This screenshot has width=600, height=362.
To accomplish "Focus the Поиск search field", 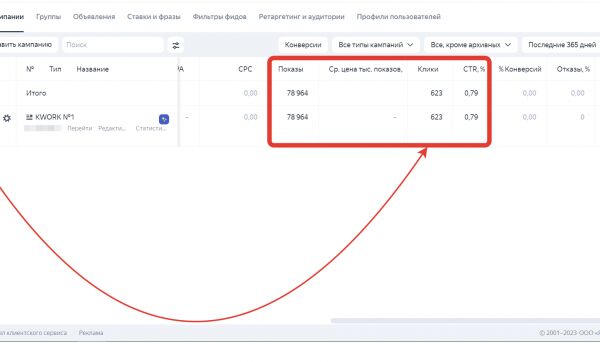I will click(x=113, y=45).
